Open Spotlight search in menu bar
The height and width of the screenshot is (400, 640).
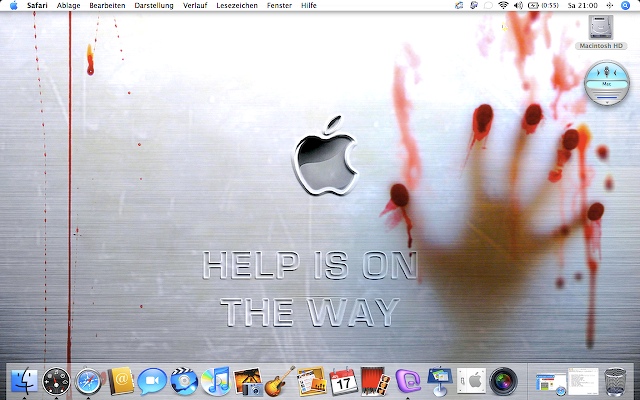click(x=628, y=6)
